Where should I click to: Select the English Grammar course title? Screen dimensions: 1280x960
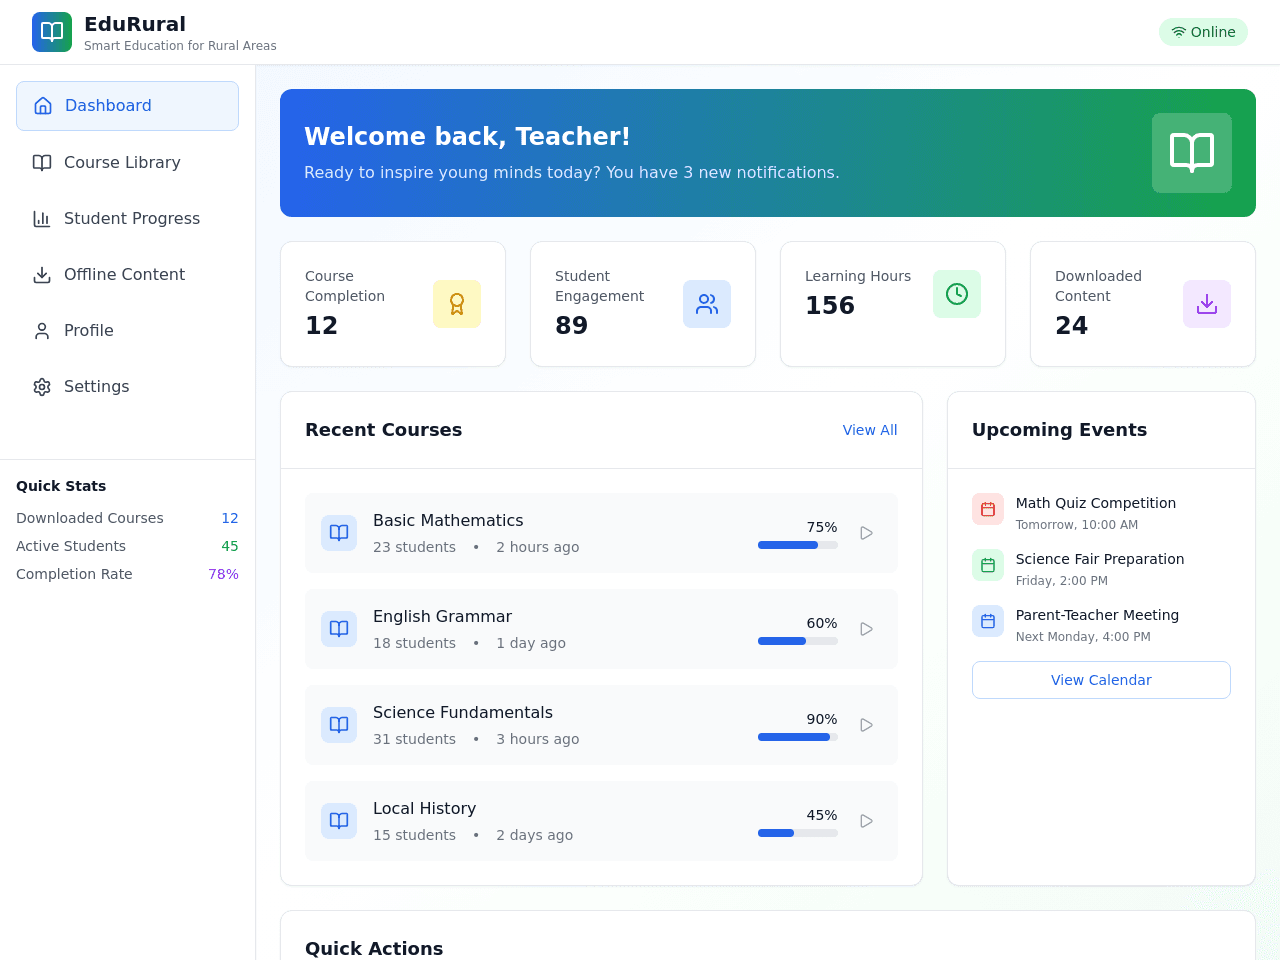442,617
